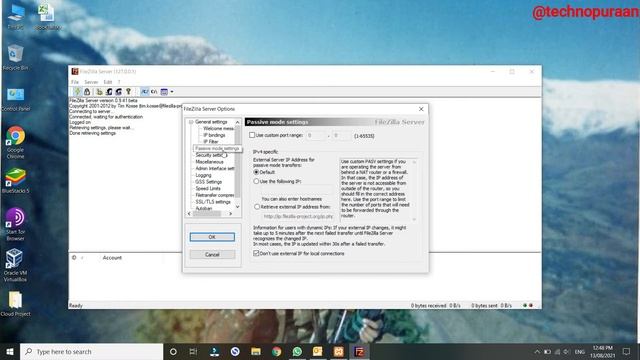Viewport: 640px width, 360px height.
Task: Open Control Panel desktop shortcut
Action: point(16,99)
